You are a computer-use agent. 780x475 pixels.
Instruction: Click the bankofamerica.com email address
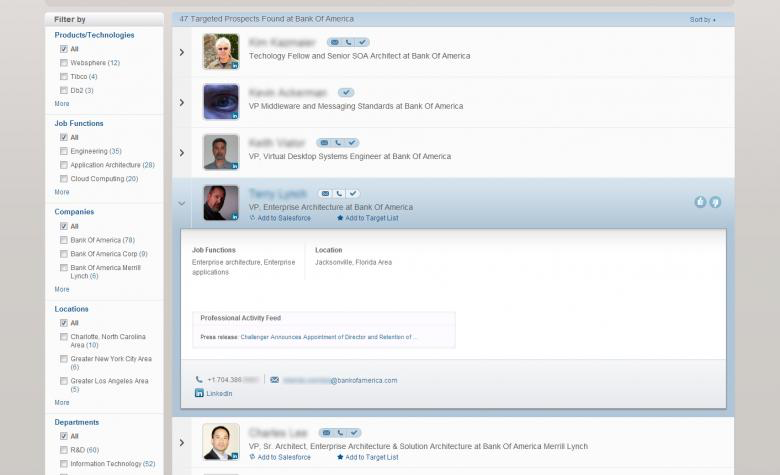coord(340,380)
